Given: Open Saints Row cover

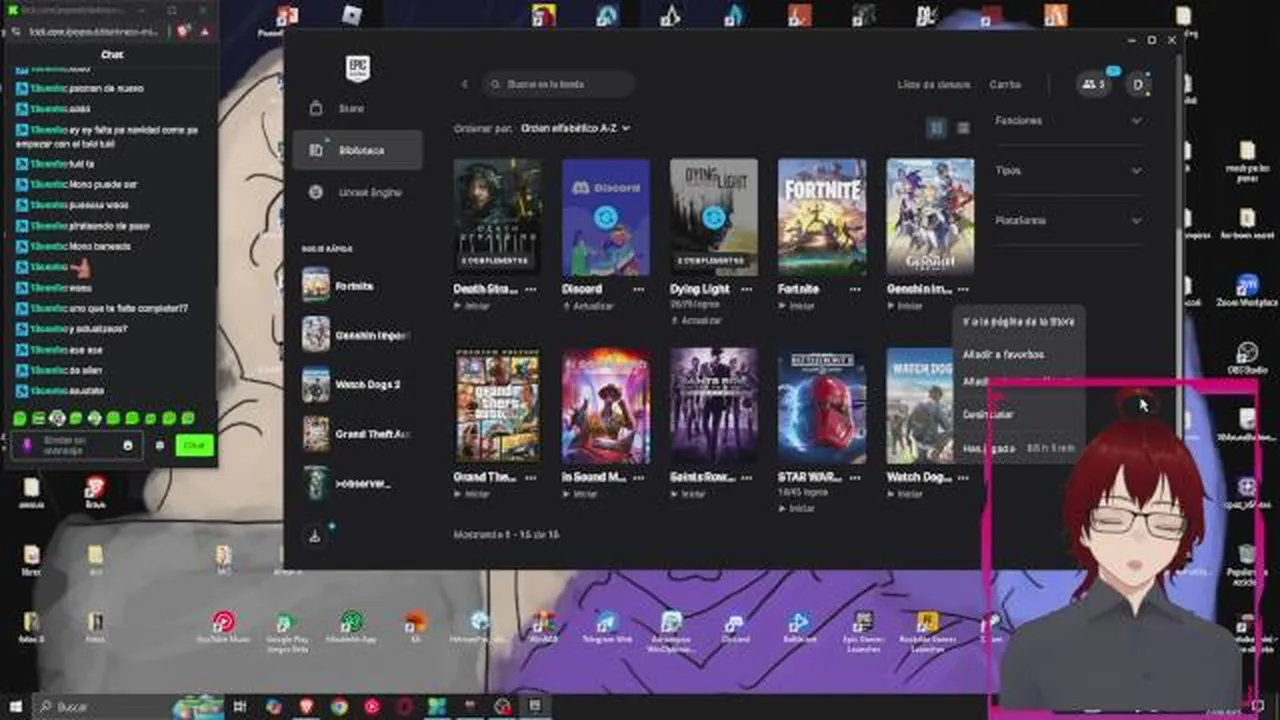Looking at the screenshot, I should click(x=713, y=405).
